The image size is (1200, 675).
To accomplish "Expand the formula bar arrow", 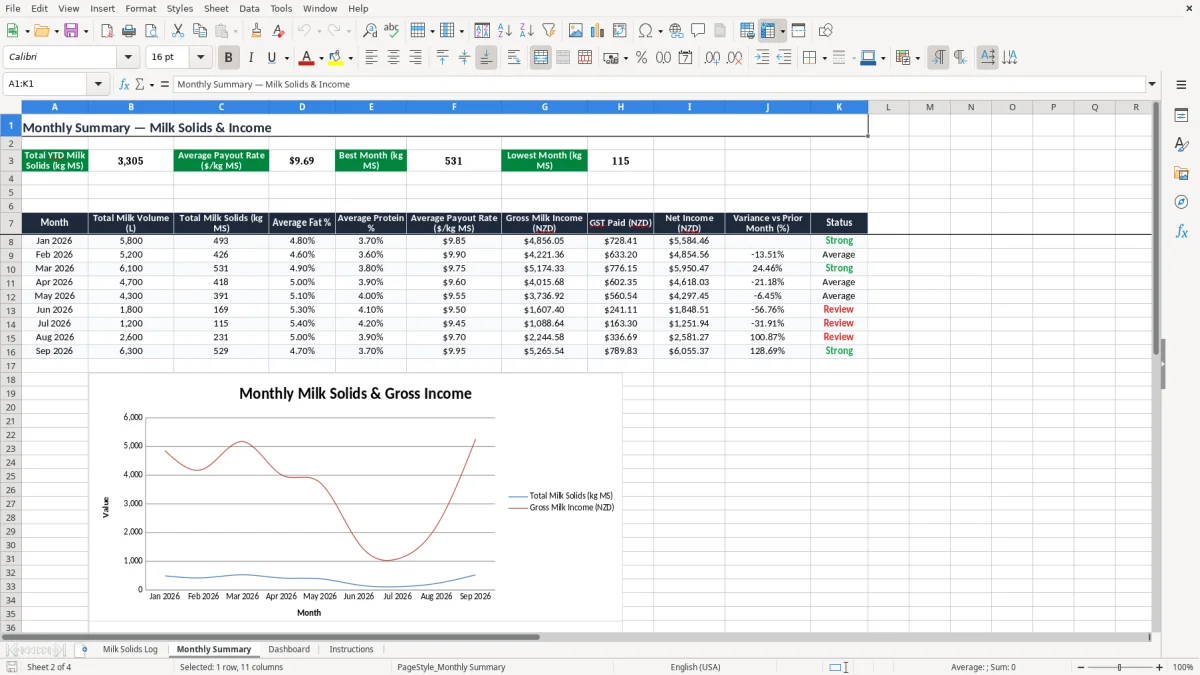I will pos(1152,84).
